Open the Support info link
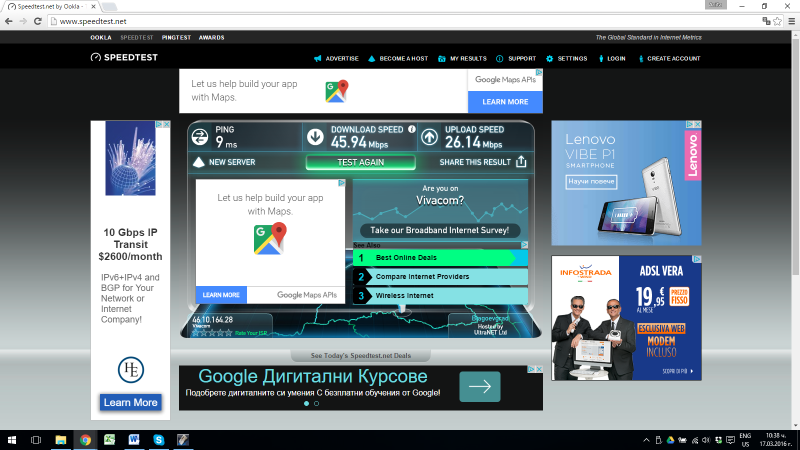The width and height of the screenshot is (800, 450). pos(516,59)
